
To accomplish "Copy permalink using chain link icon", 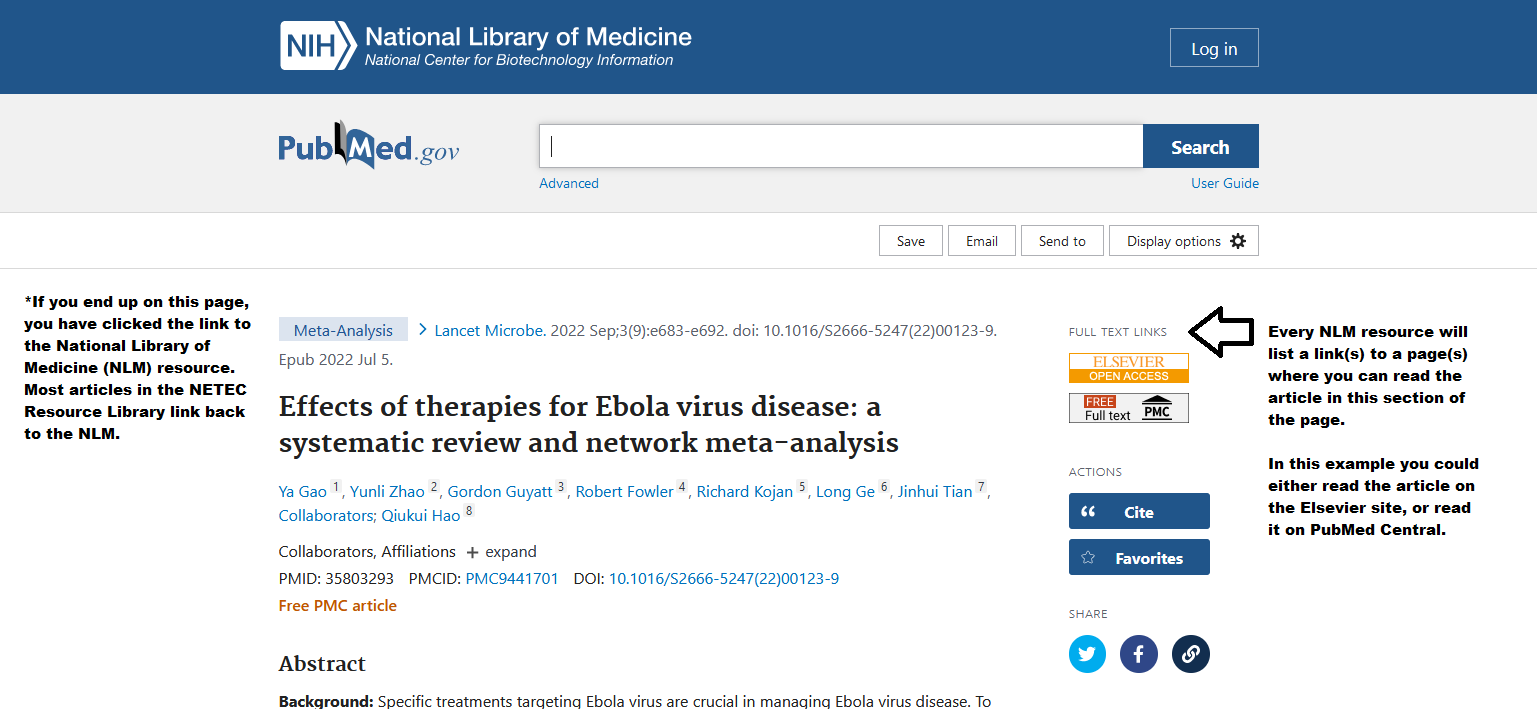I will (x=1191, y=654).
